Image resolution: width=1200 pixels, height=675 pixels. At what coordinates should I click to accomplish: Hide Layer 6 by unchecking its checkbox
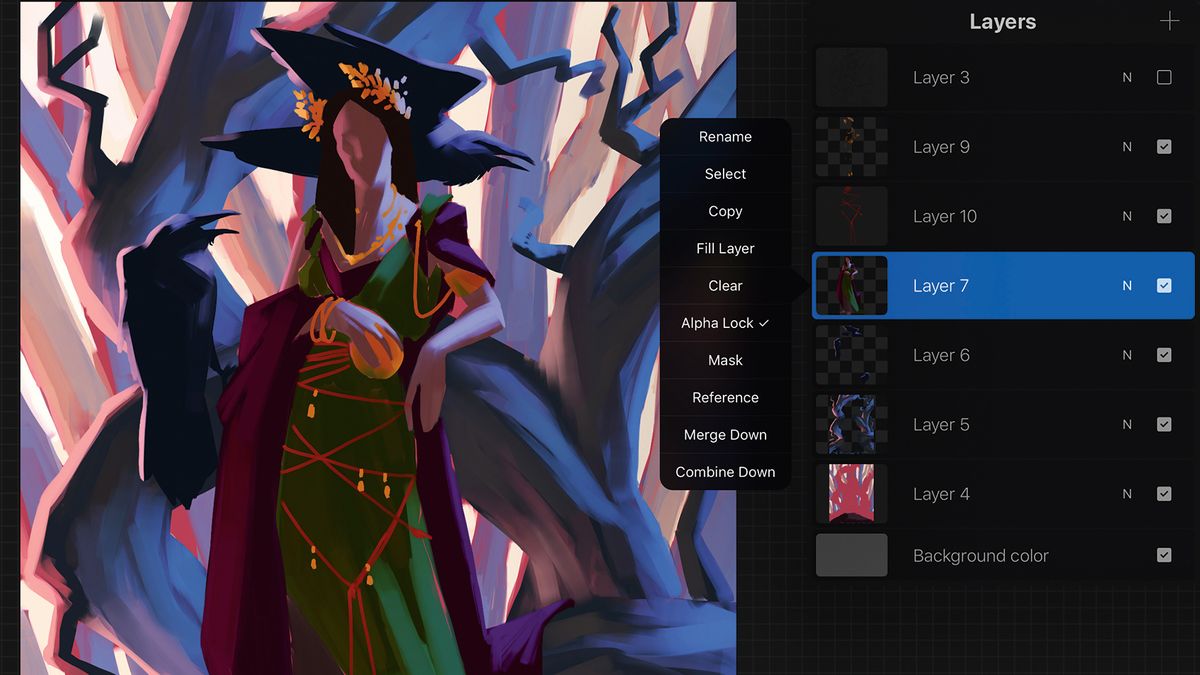click(x=1164, y=355)
